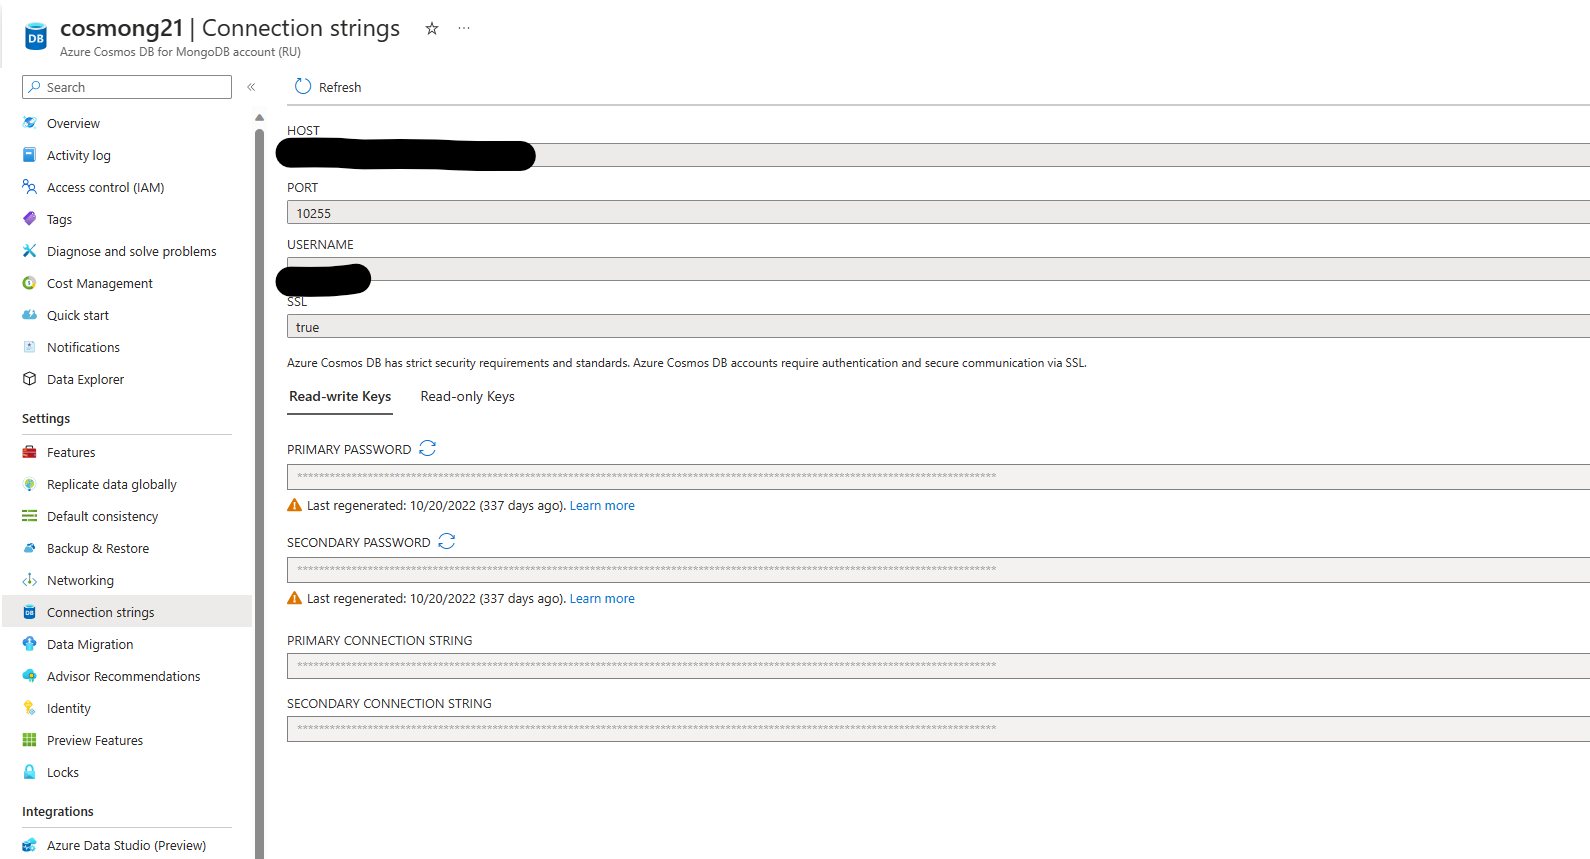Image resolution: width=1590 pixels, height=859 pixels.
Task: Click the warning icon under primary password
Action: (x=294, y=505)
